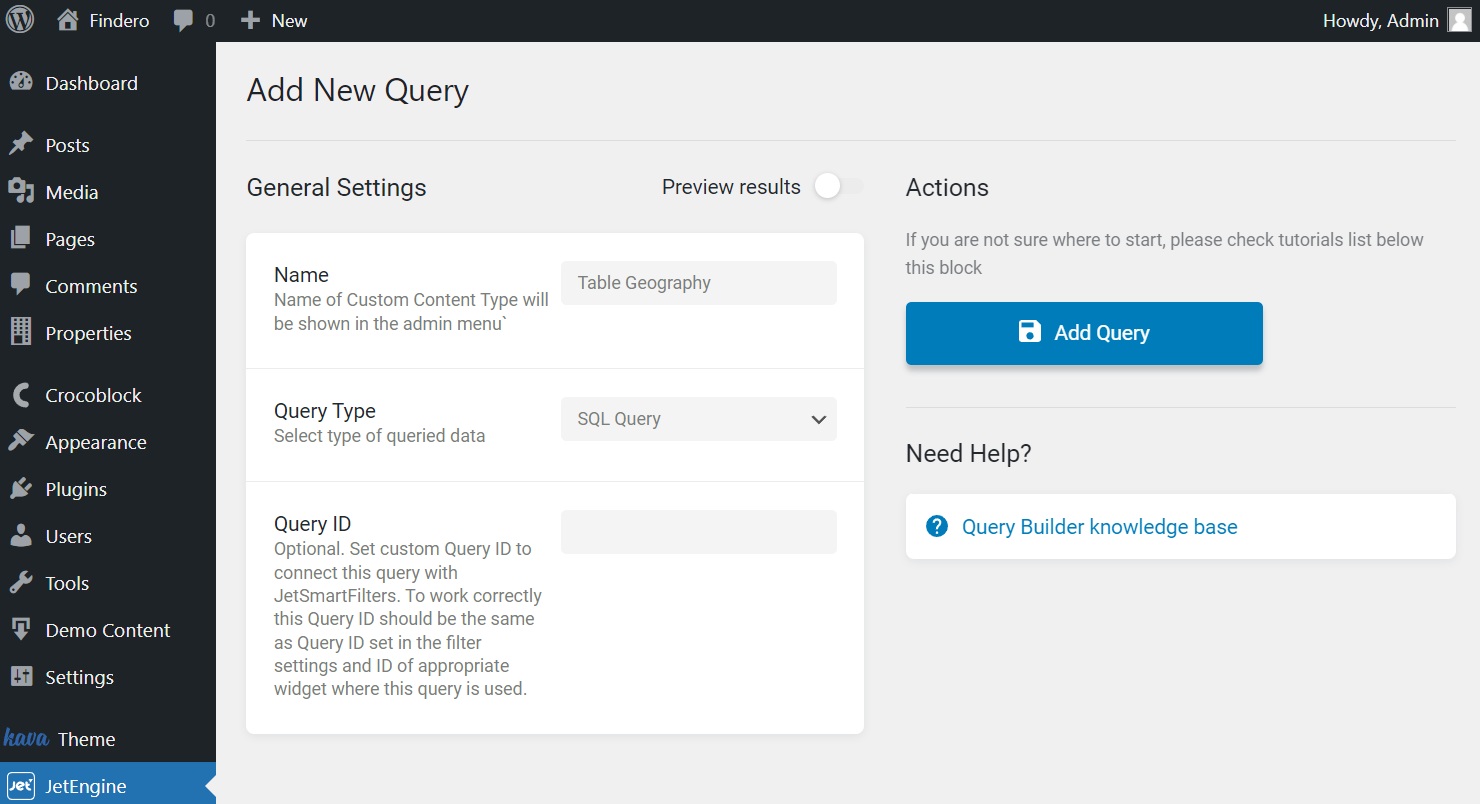Image resolution: width=1480 pixels, height=804 pixels.
Task: Click the Crocoblock crescent icon
Action: [21, 395]
